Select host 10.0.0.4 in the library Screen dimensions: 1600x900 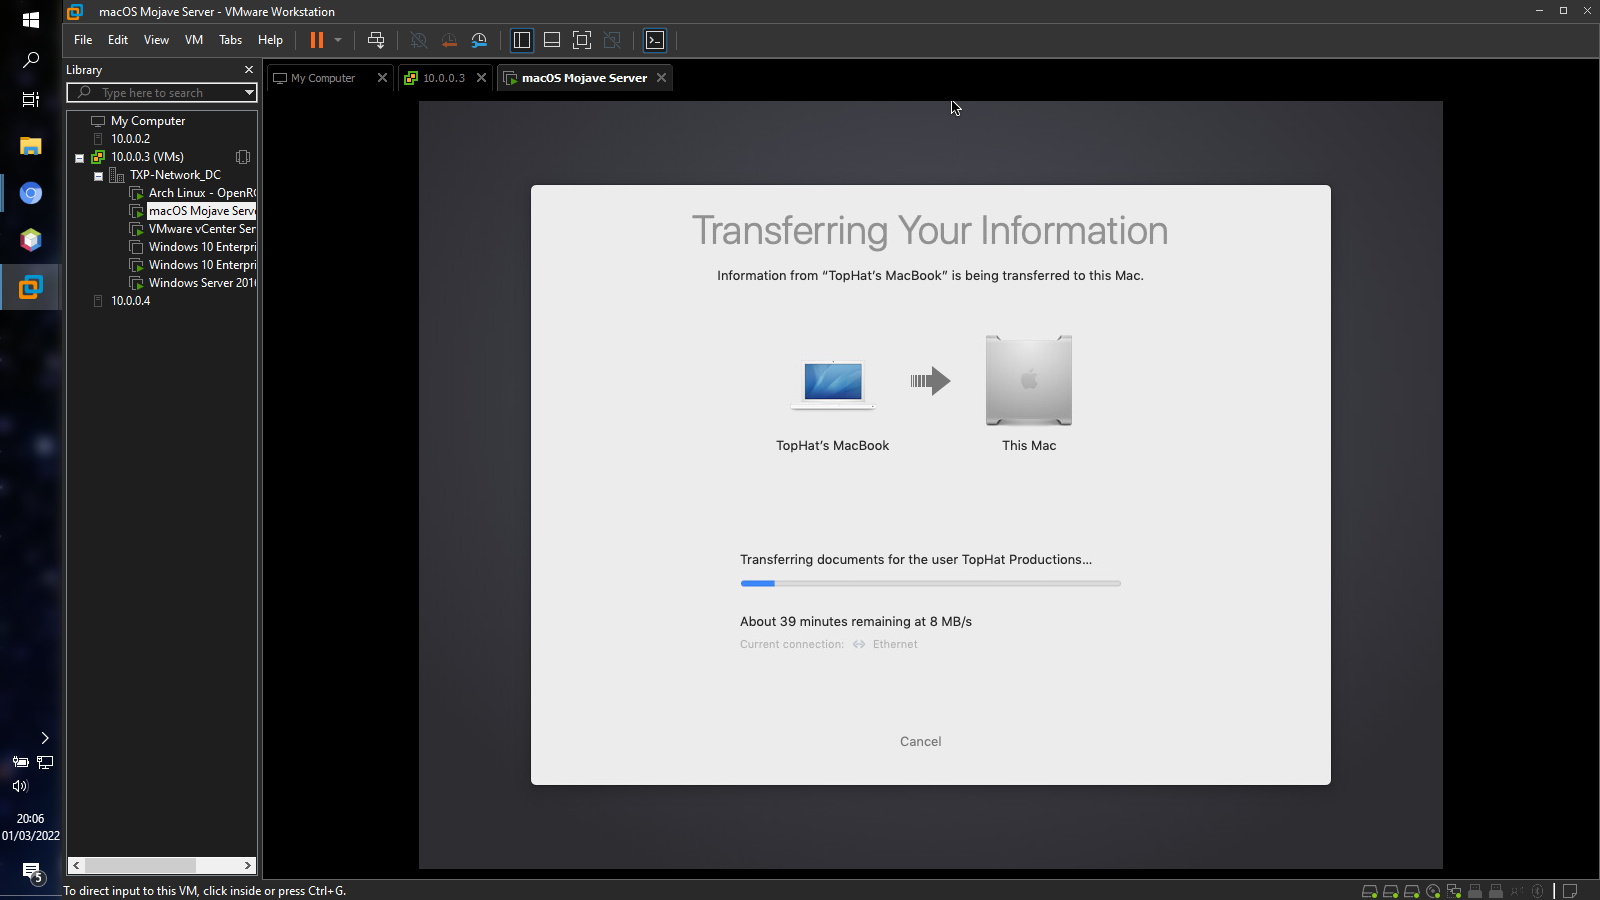point(130,301)
